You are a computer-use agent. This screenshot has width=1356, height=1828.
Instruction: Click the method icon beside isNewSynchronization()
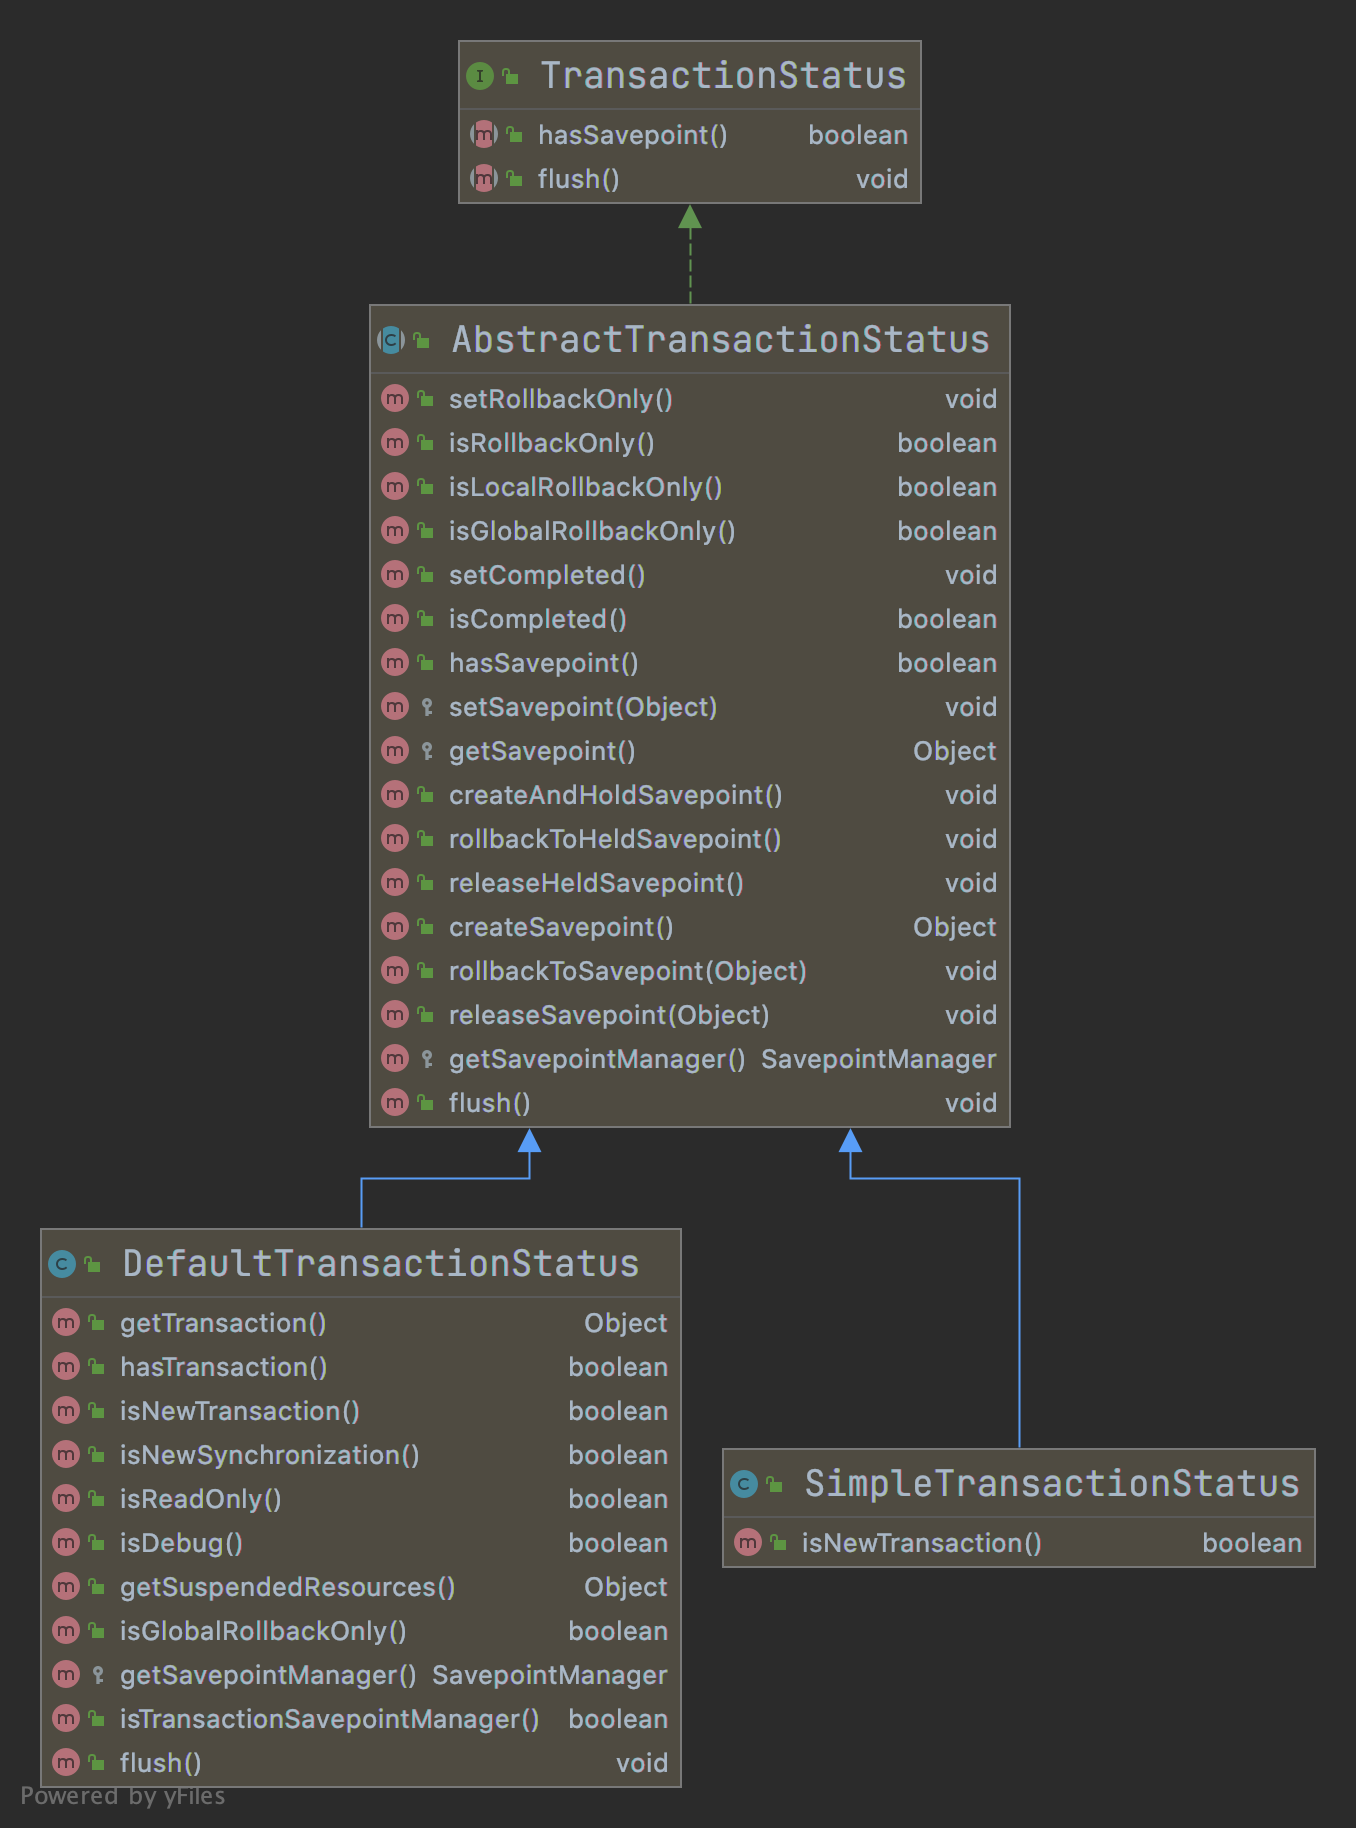point(66,1455)
